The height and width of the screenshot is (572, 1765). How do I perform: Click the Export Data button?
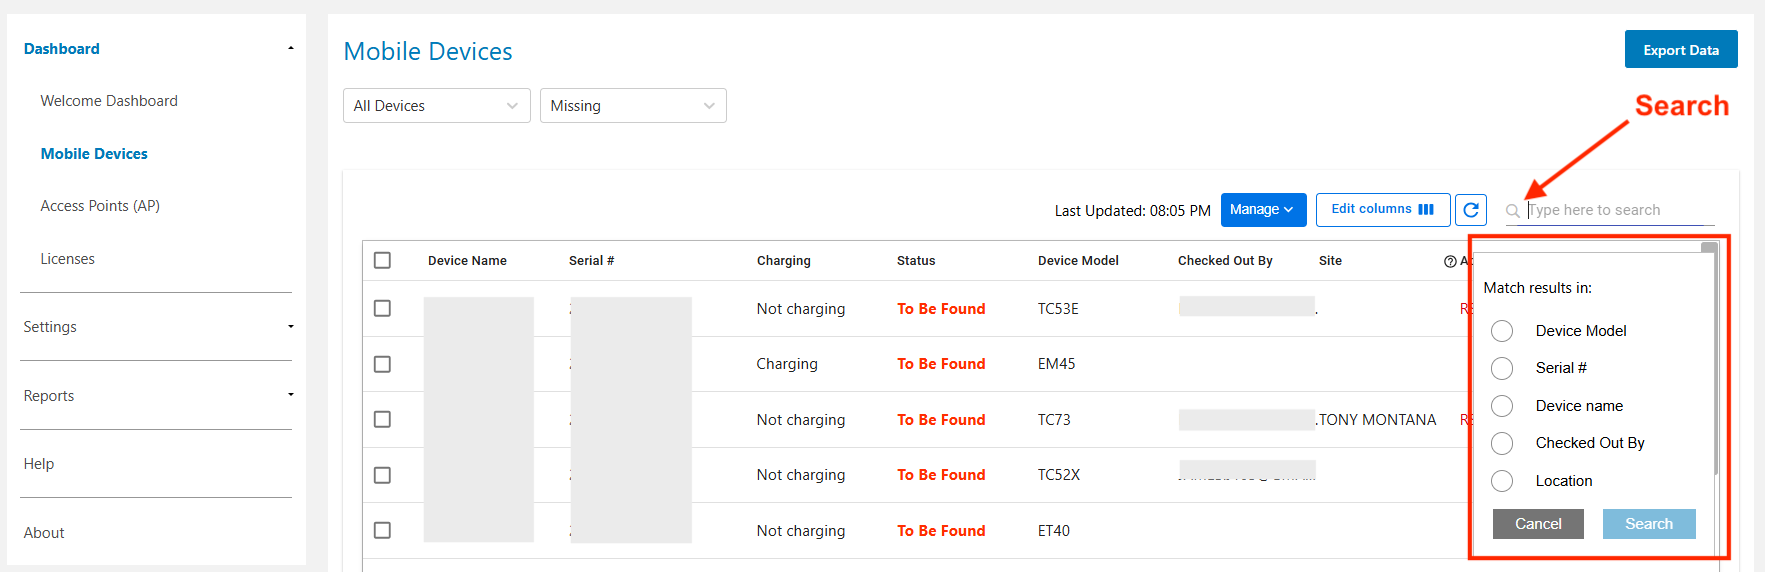point(1680,50)
